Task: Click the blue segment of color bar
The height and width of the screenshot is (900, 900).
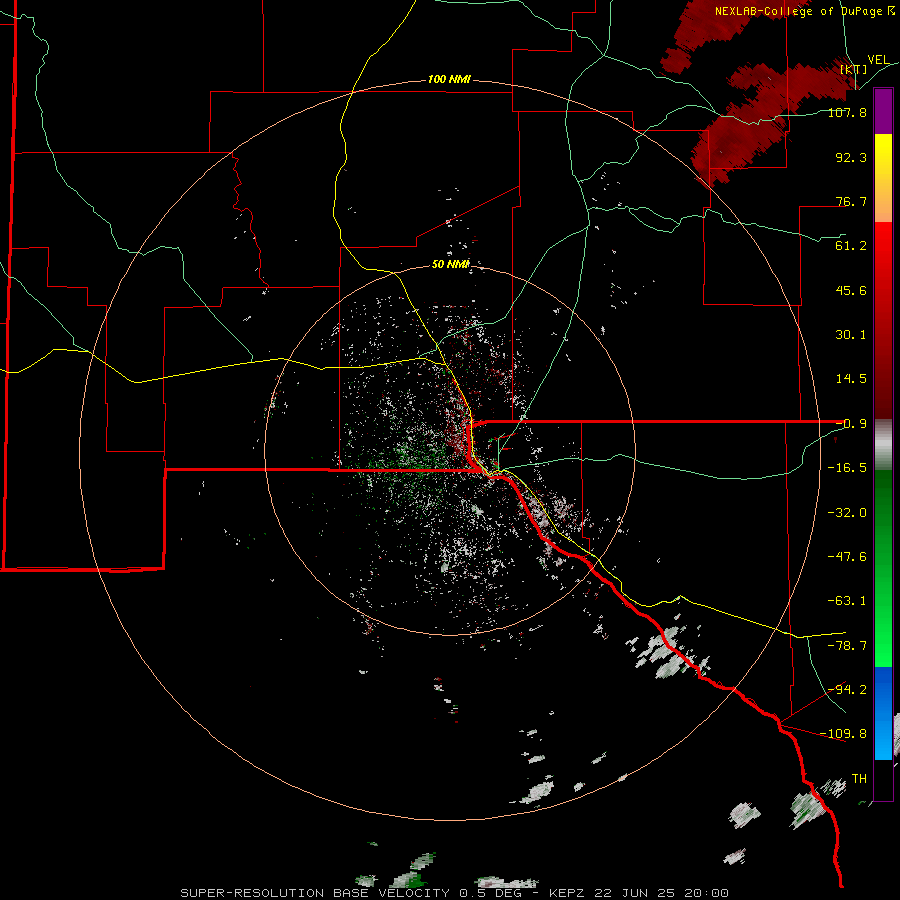Action: pos(883,713)
